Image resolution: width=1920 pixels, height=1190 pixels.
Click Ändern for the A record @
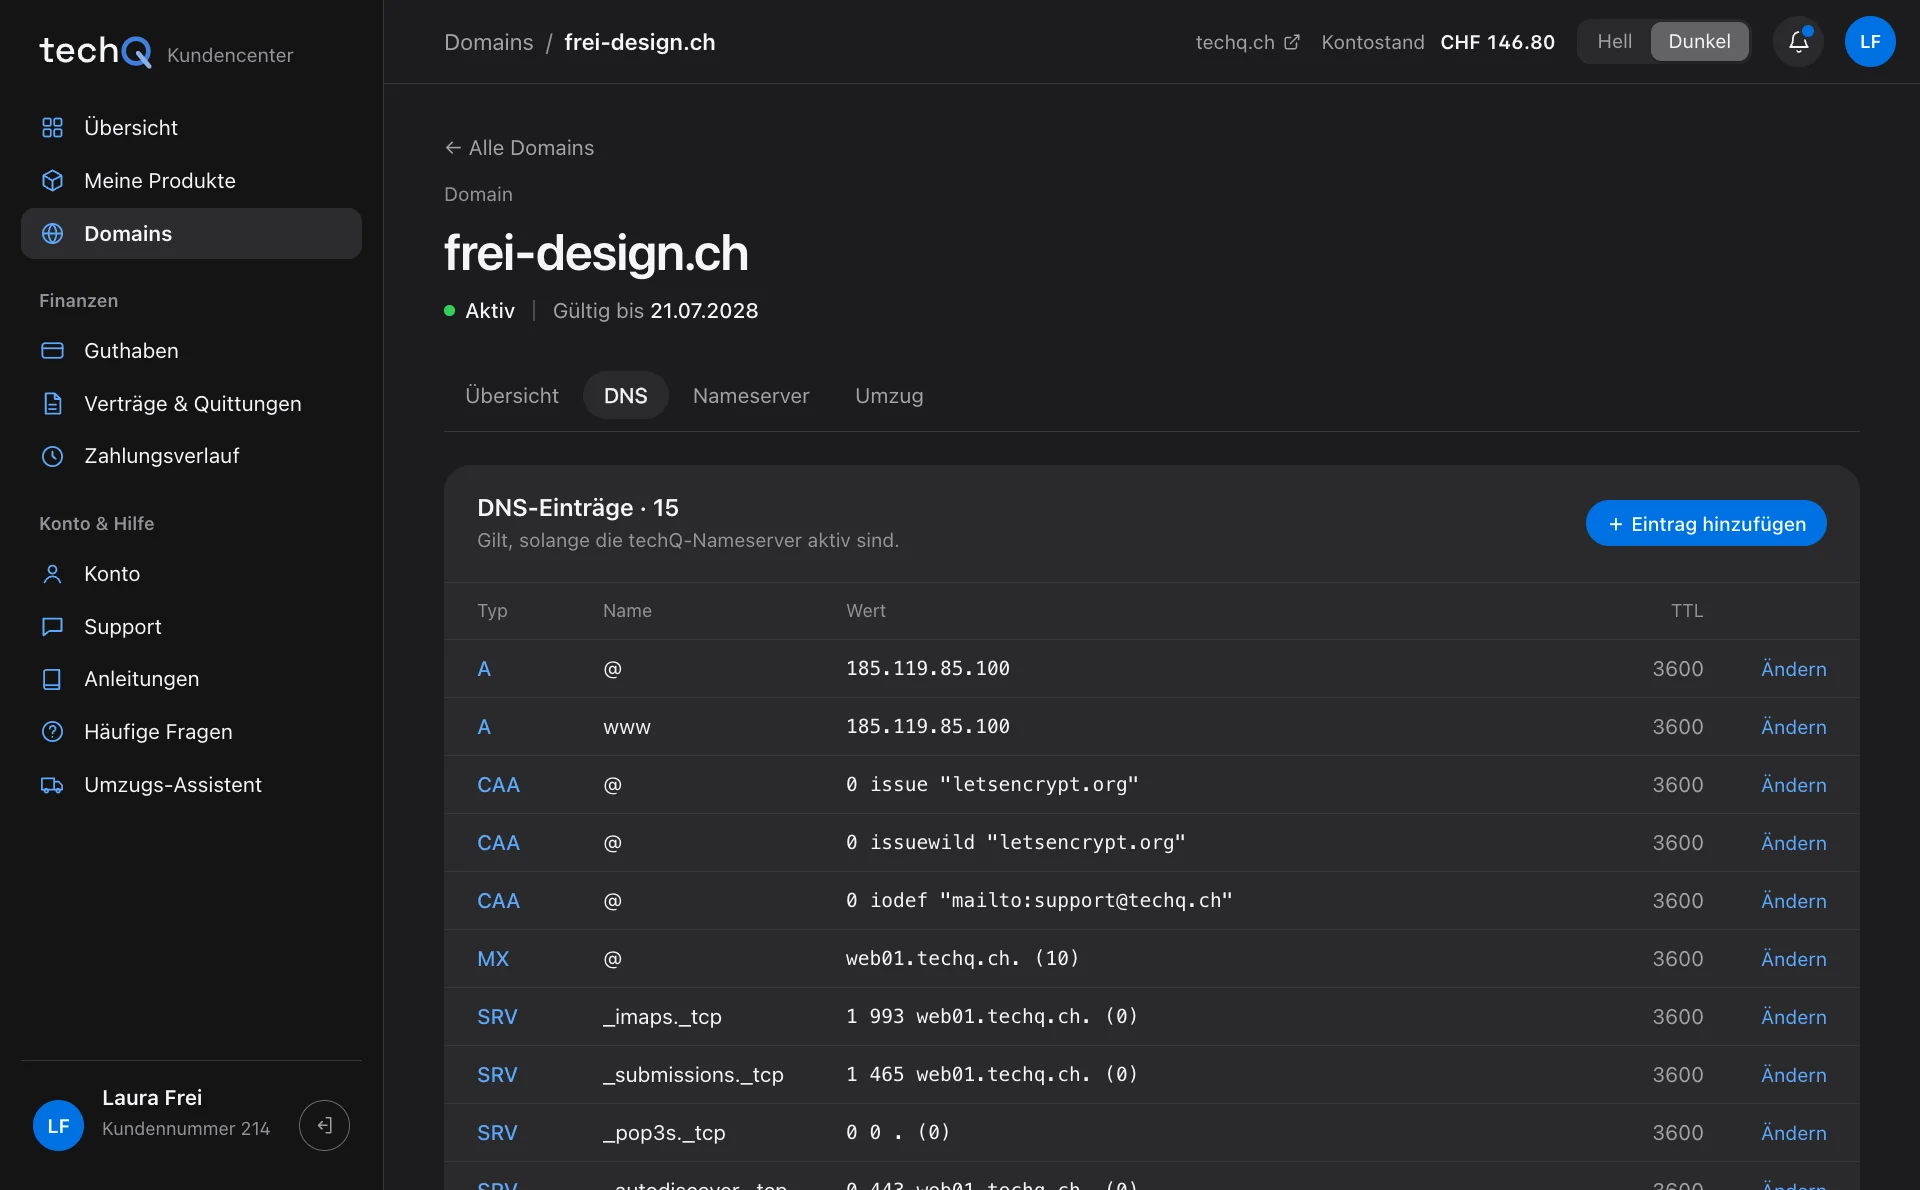click(x=1793, y=669)
